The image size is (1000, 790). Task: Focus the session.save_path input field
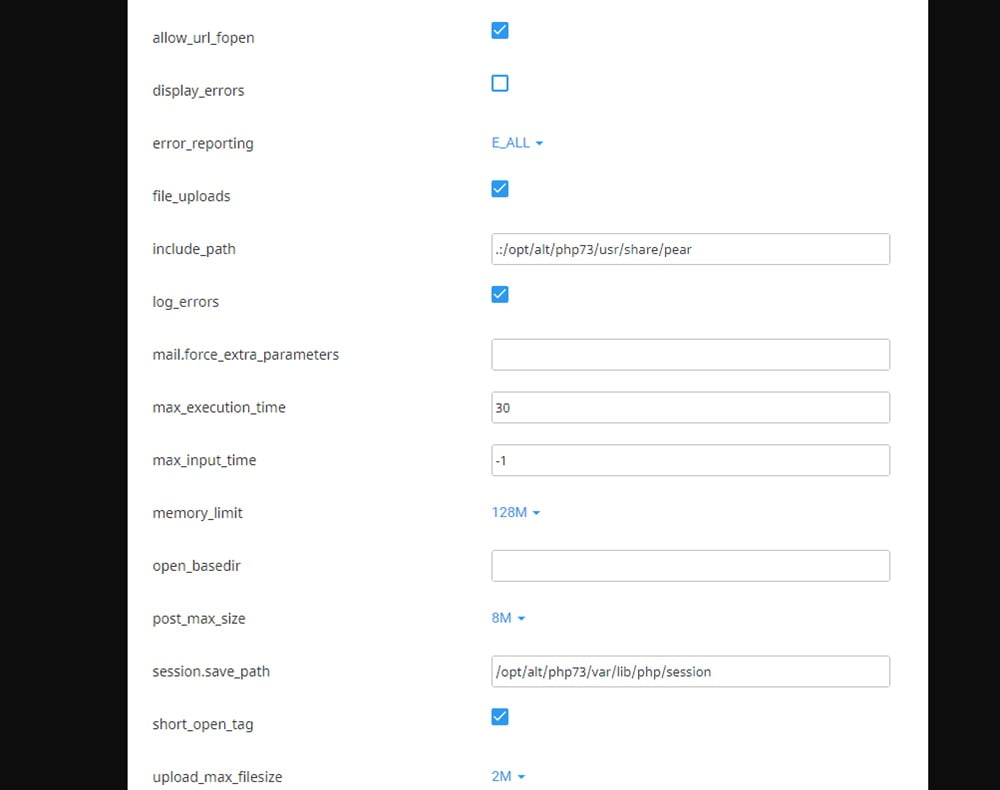(x=691, y=671)
